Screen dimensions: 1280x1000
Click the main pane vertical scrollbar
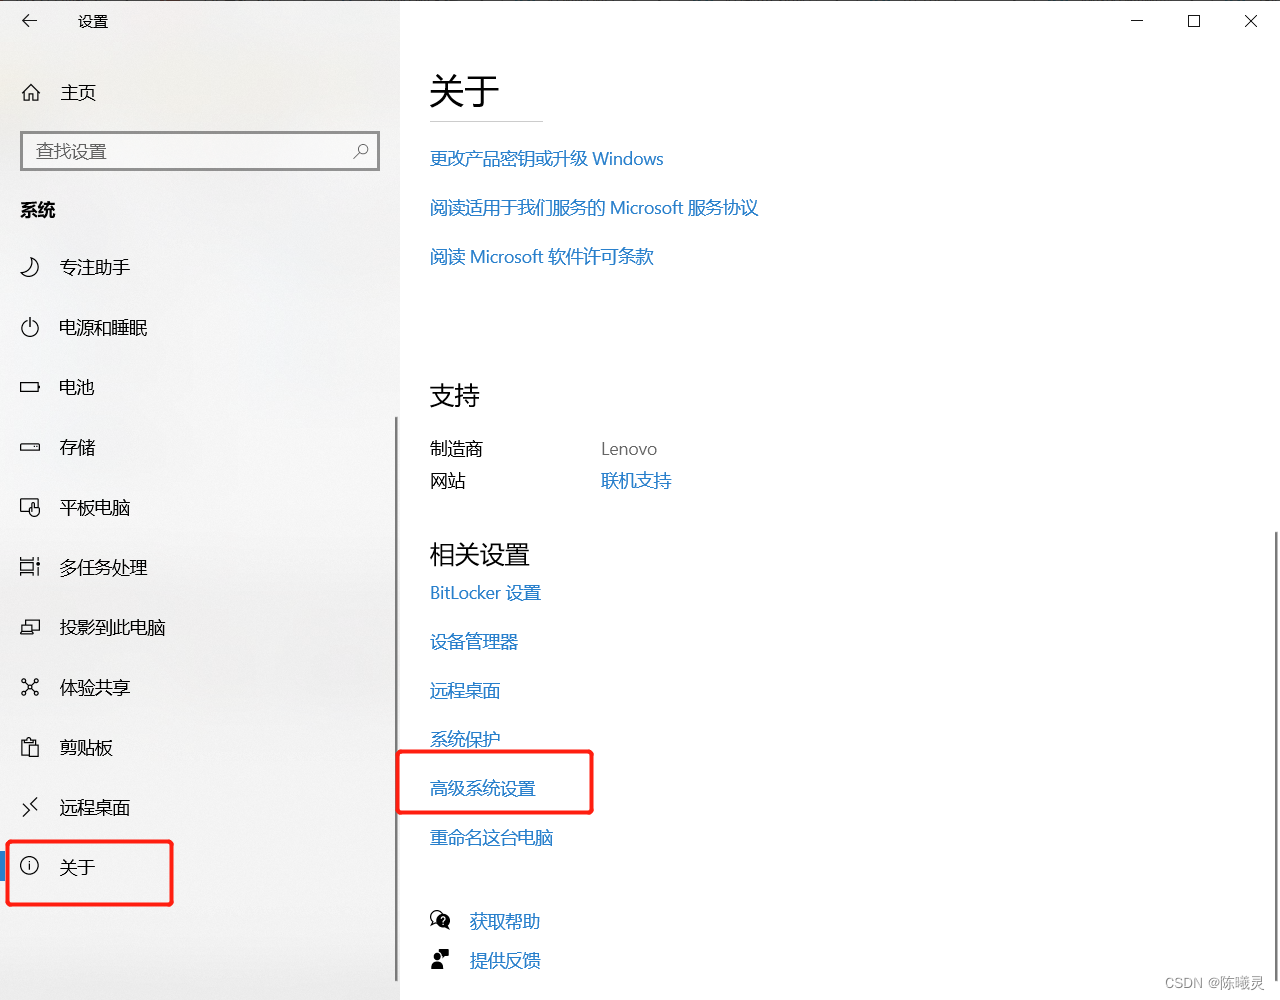(1277, 755)
